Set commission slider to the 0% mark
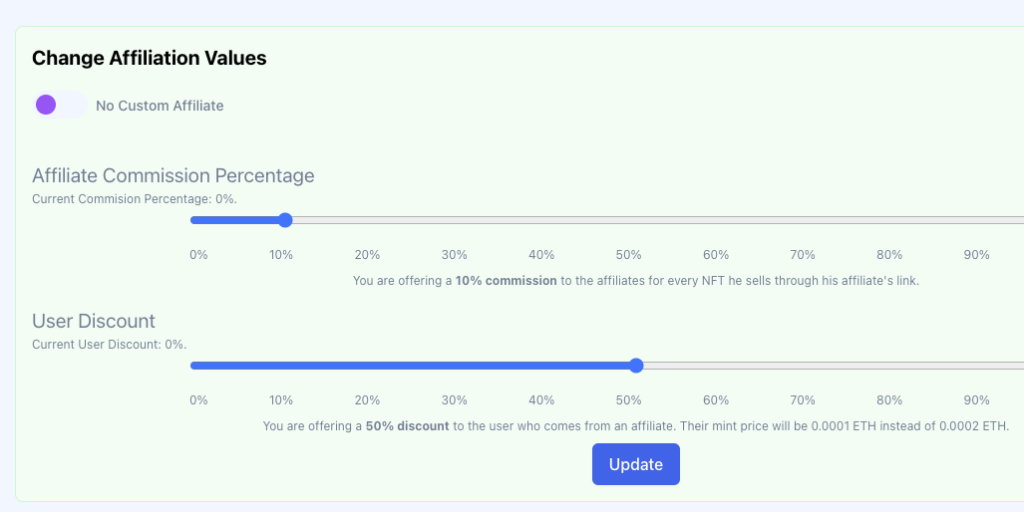The height and width of the screenshot is (512, 1024). pos(197,220)
